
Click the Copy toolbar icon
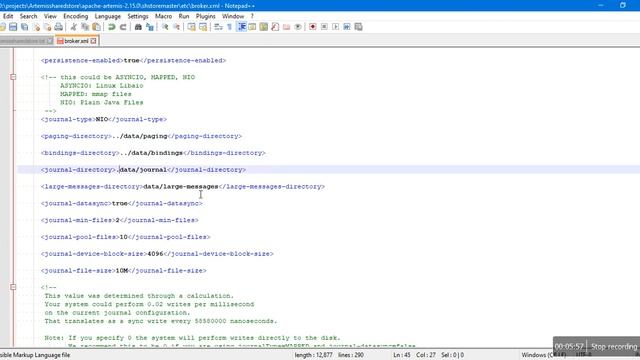pyautogui.click(x=85, y=27)
